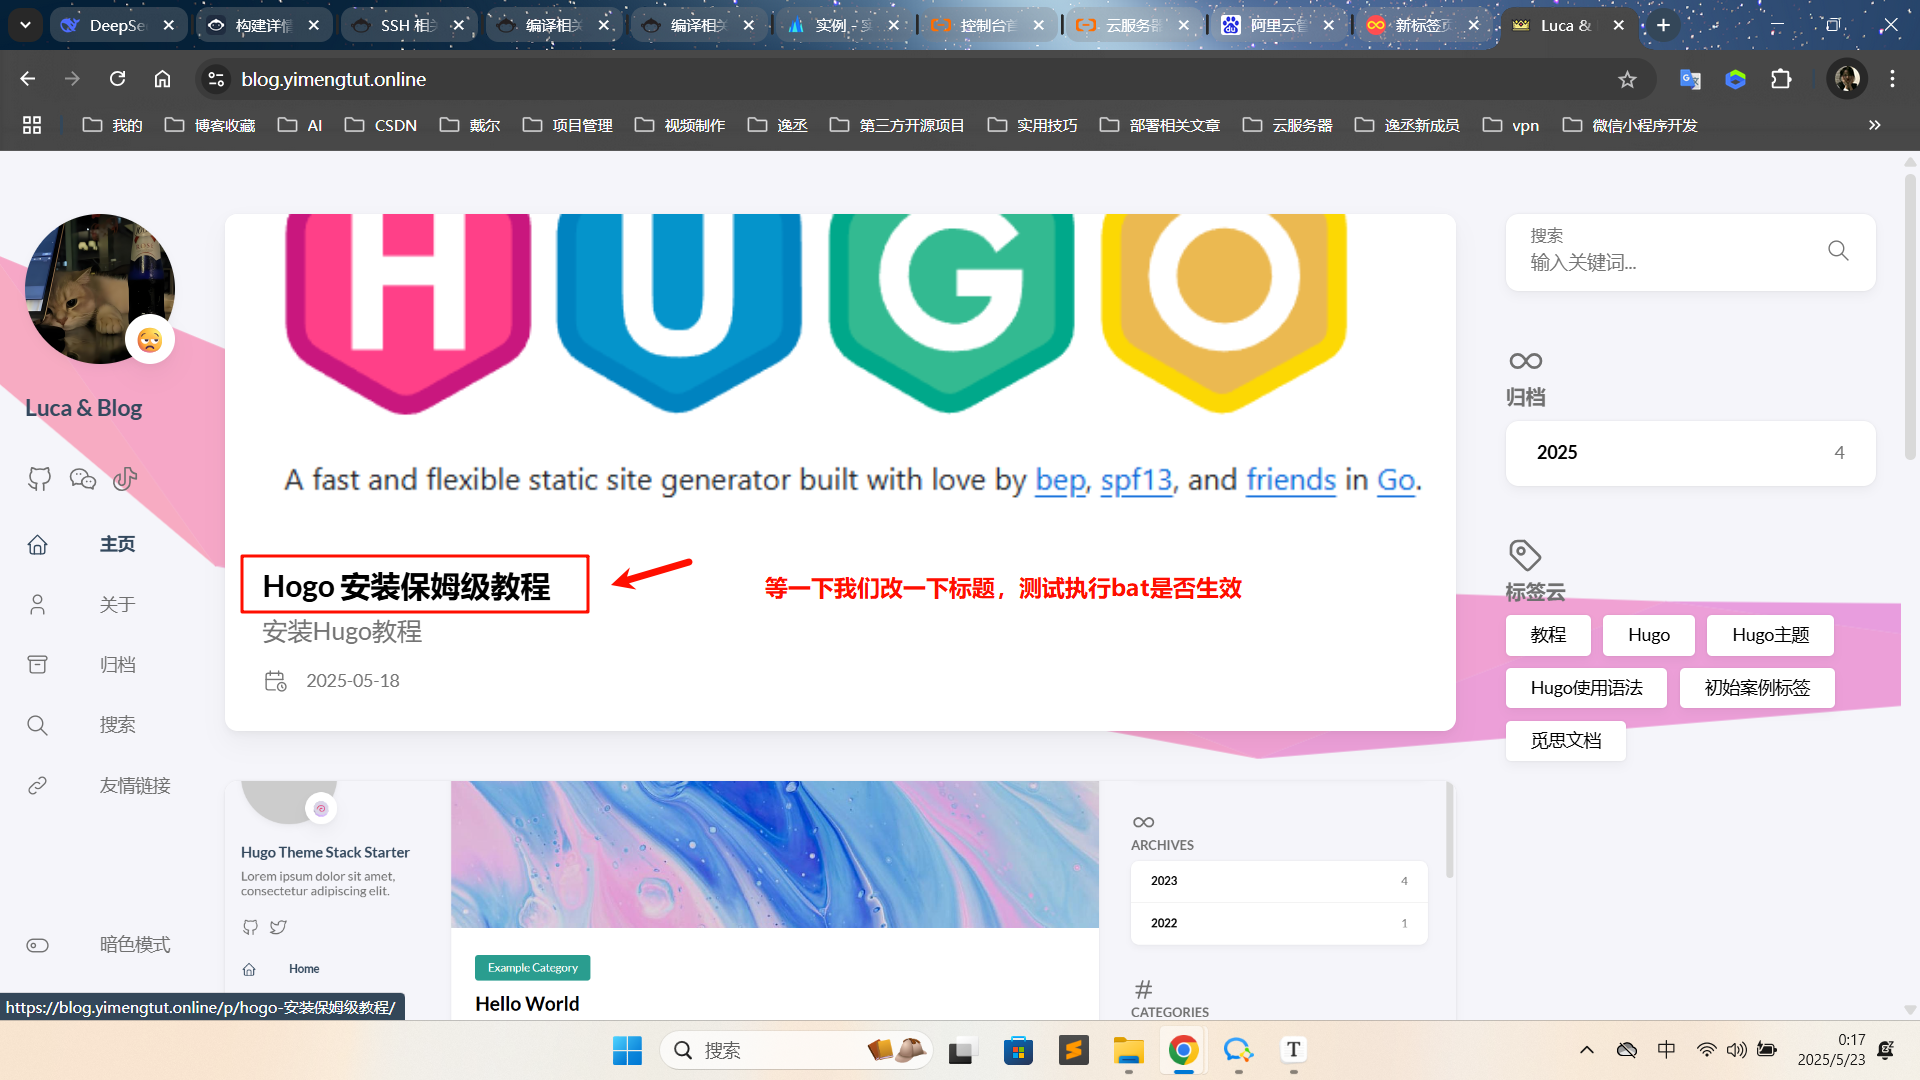Click the home icon beside 主页
The height and width of the screenshot is (1080, 1920).
click(x=37, y=544)
